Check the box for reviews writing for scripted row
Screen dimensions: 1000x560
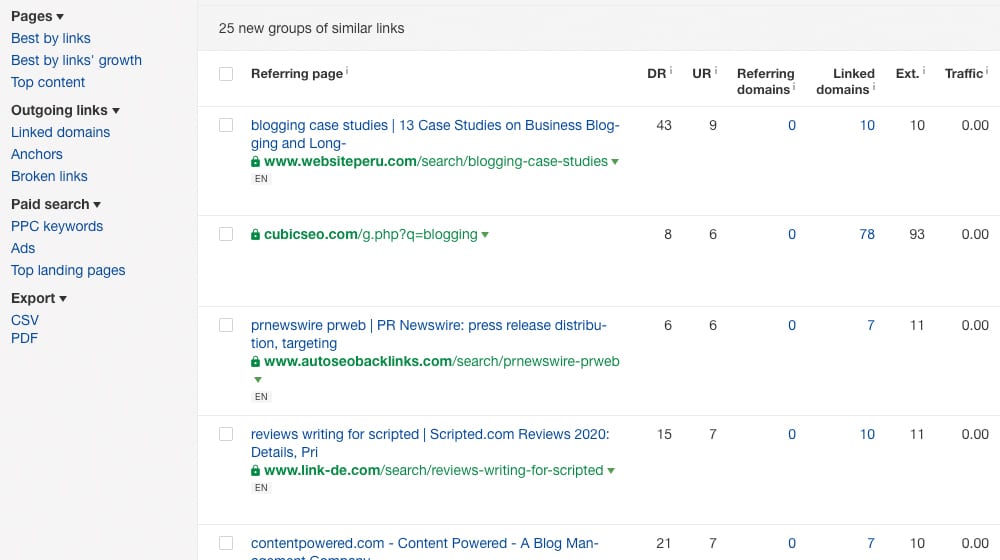(x=226, y=434)
